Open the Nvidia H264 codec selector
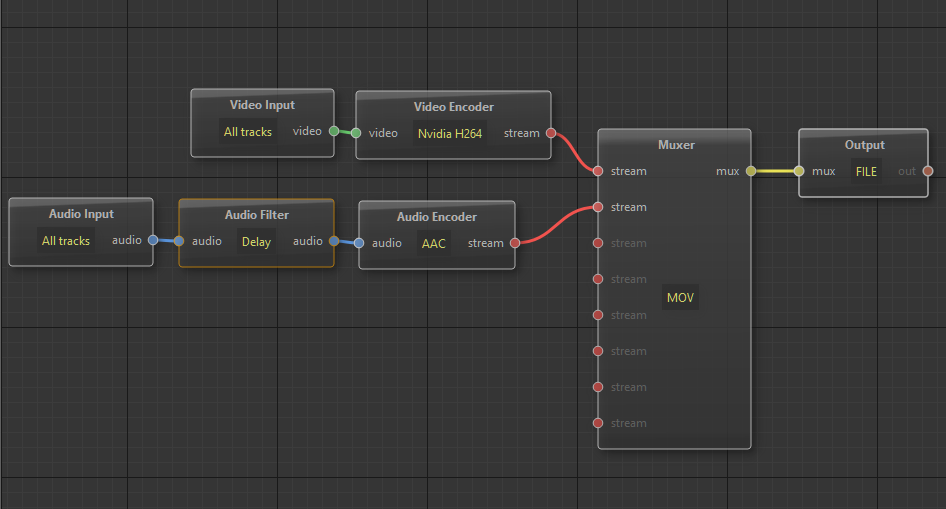946x509 pixels. 450,133
